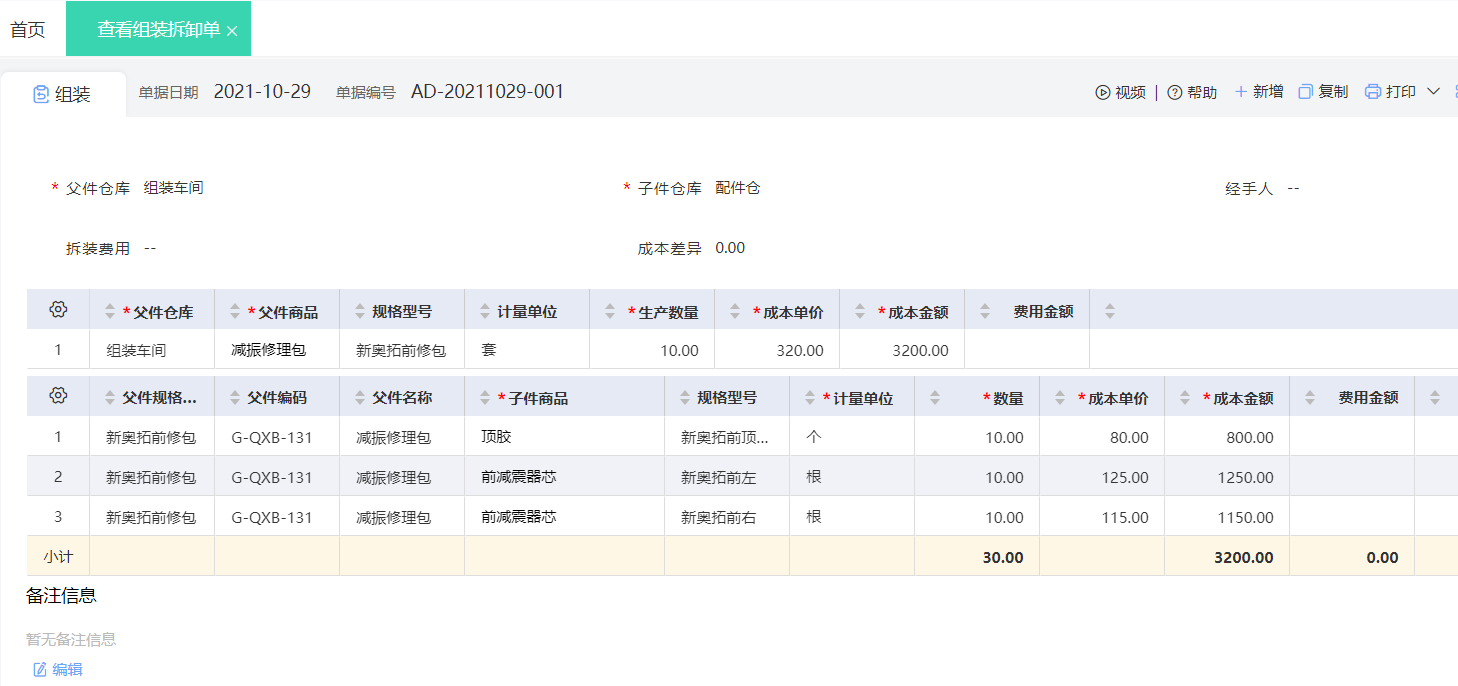
Task: Open the parent table column settings gear
Action: 57,310
